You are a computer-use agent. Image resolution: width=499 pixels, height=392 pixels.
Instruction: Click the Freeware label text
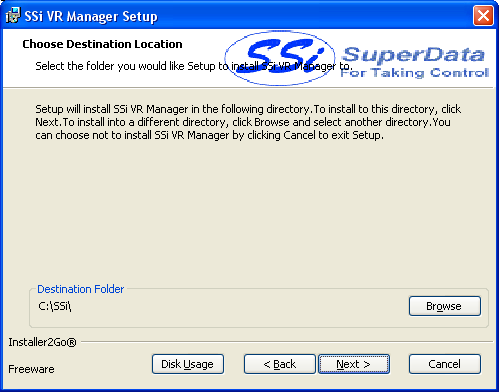31,369
